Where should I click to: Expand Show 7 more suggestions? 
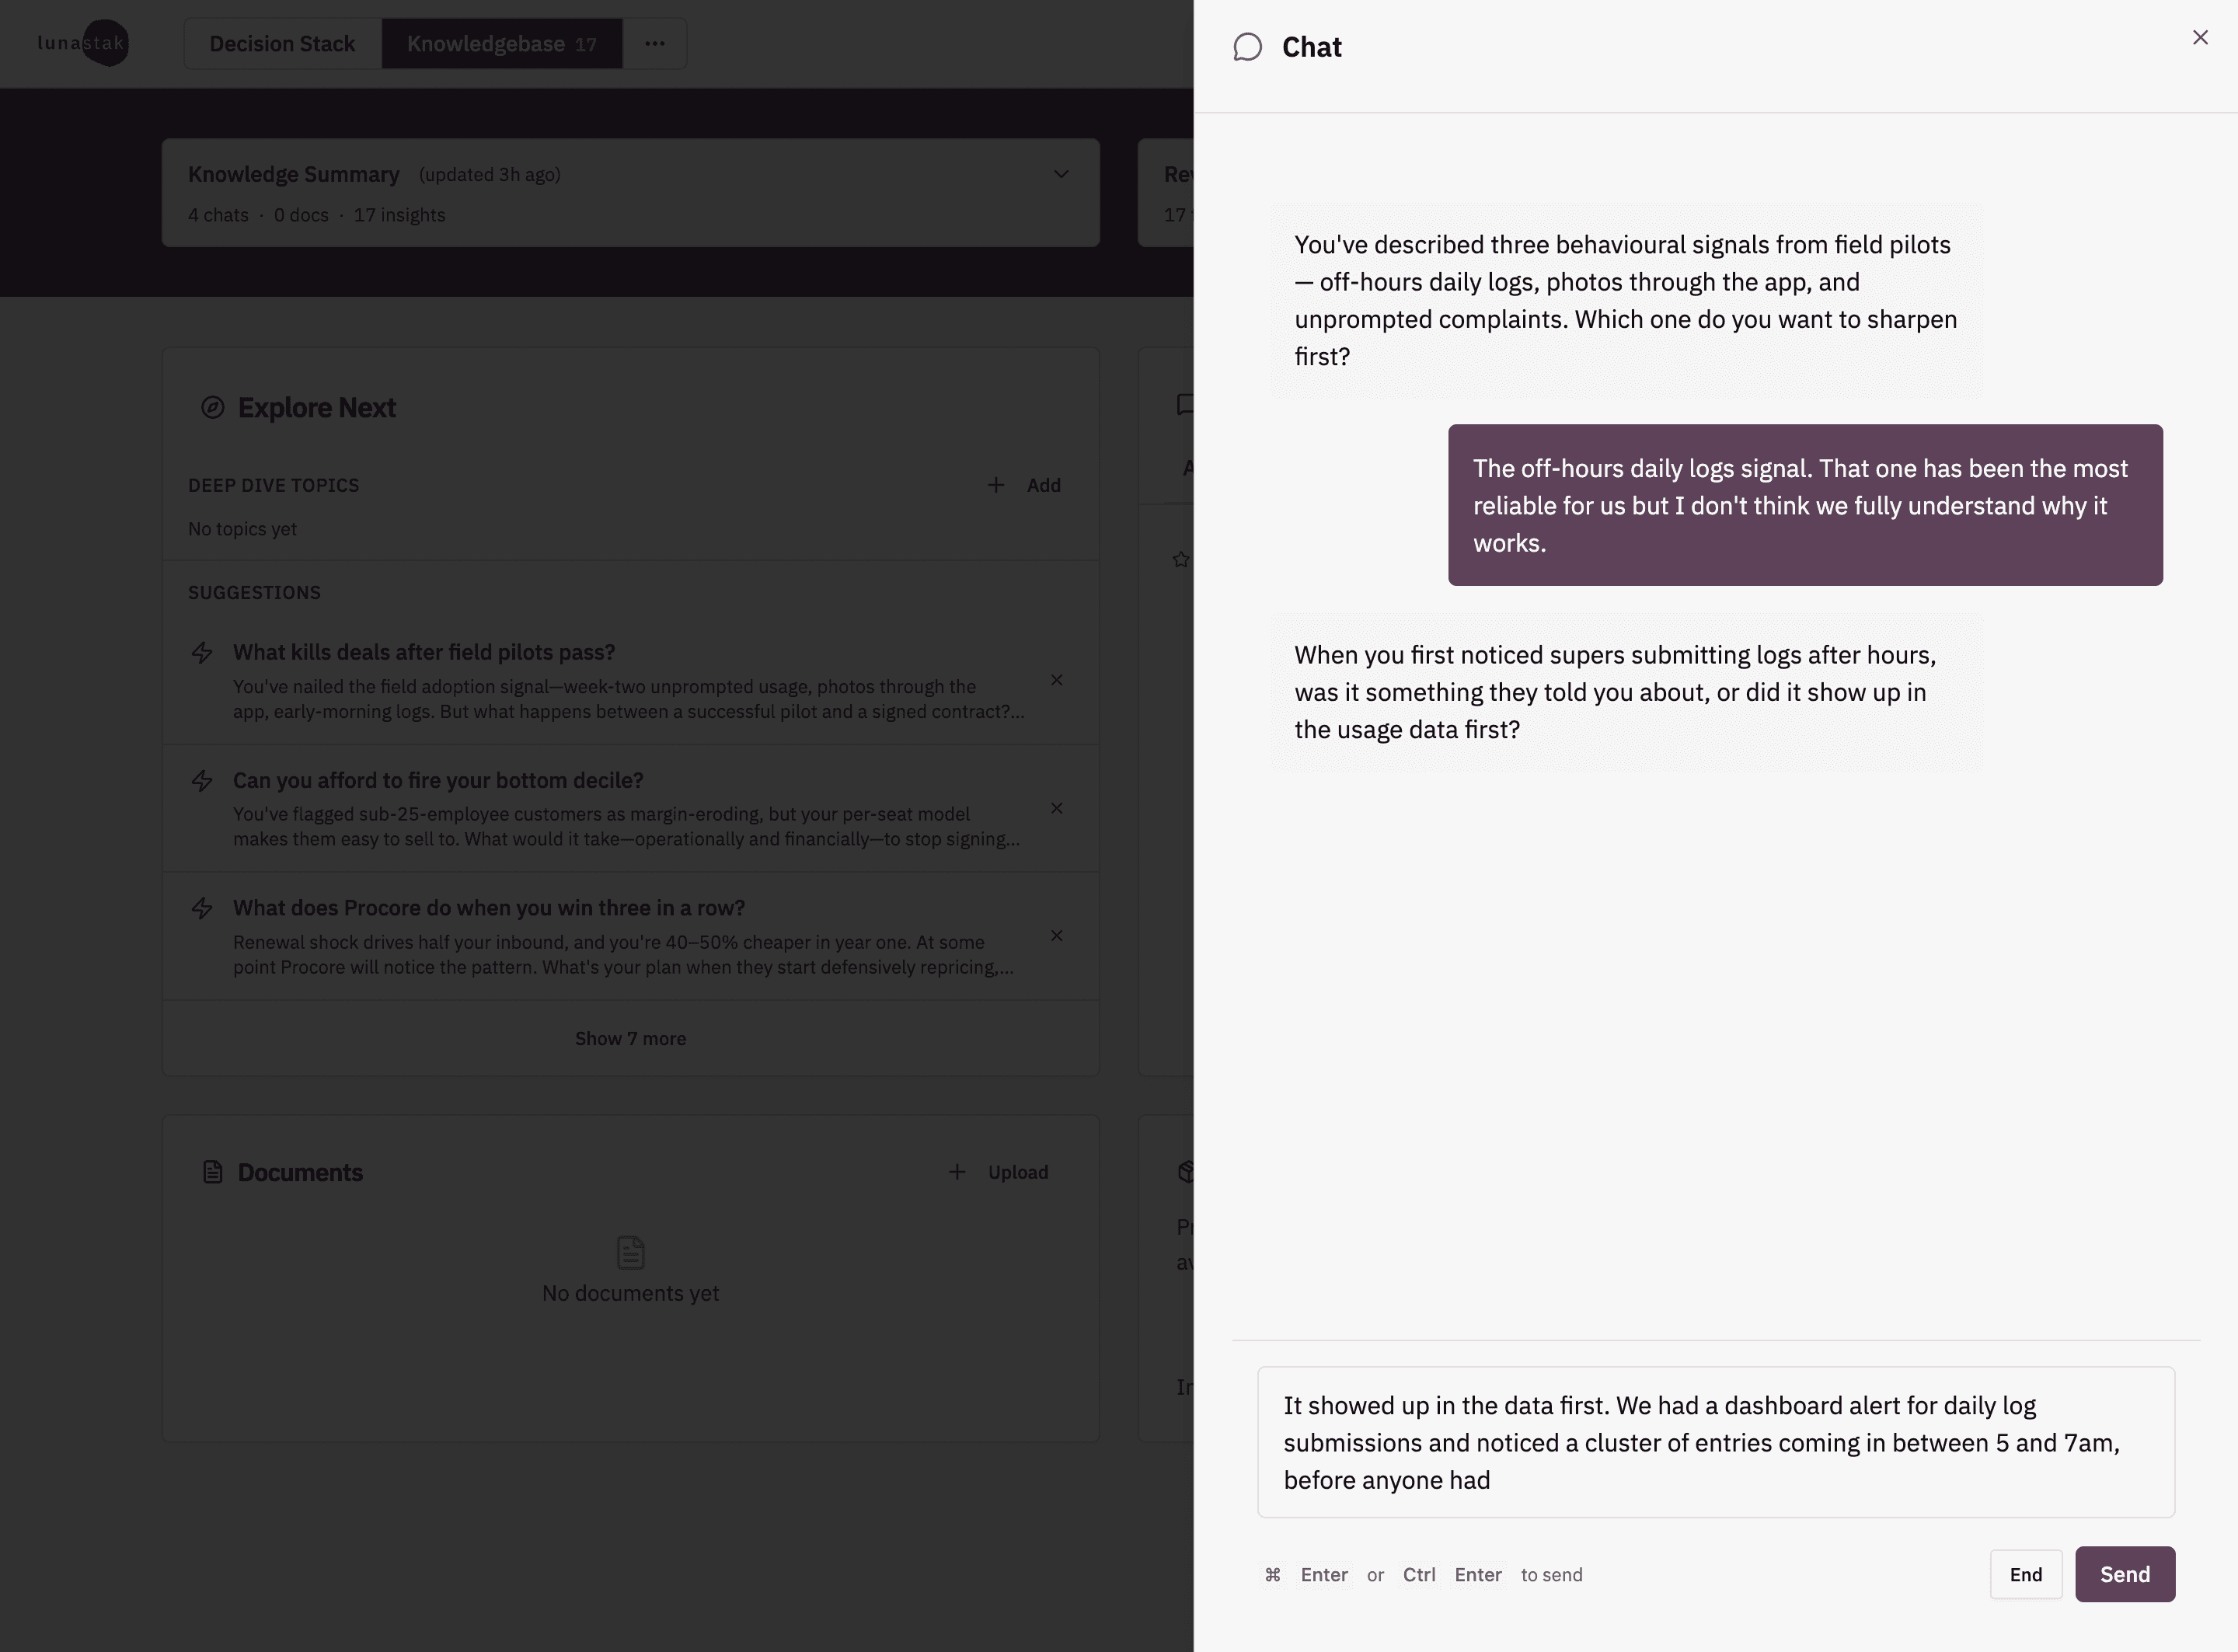(x=630, y=1038)
